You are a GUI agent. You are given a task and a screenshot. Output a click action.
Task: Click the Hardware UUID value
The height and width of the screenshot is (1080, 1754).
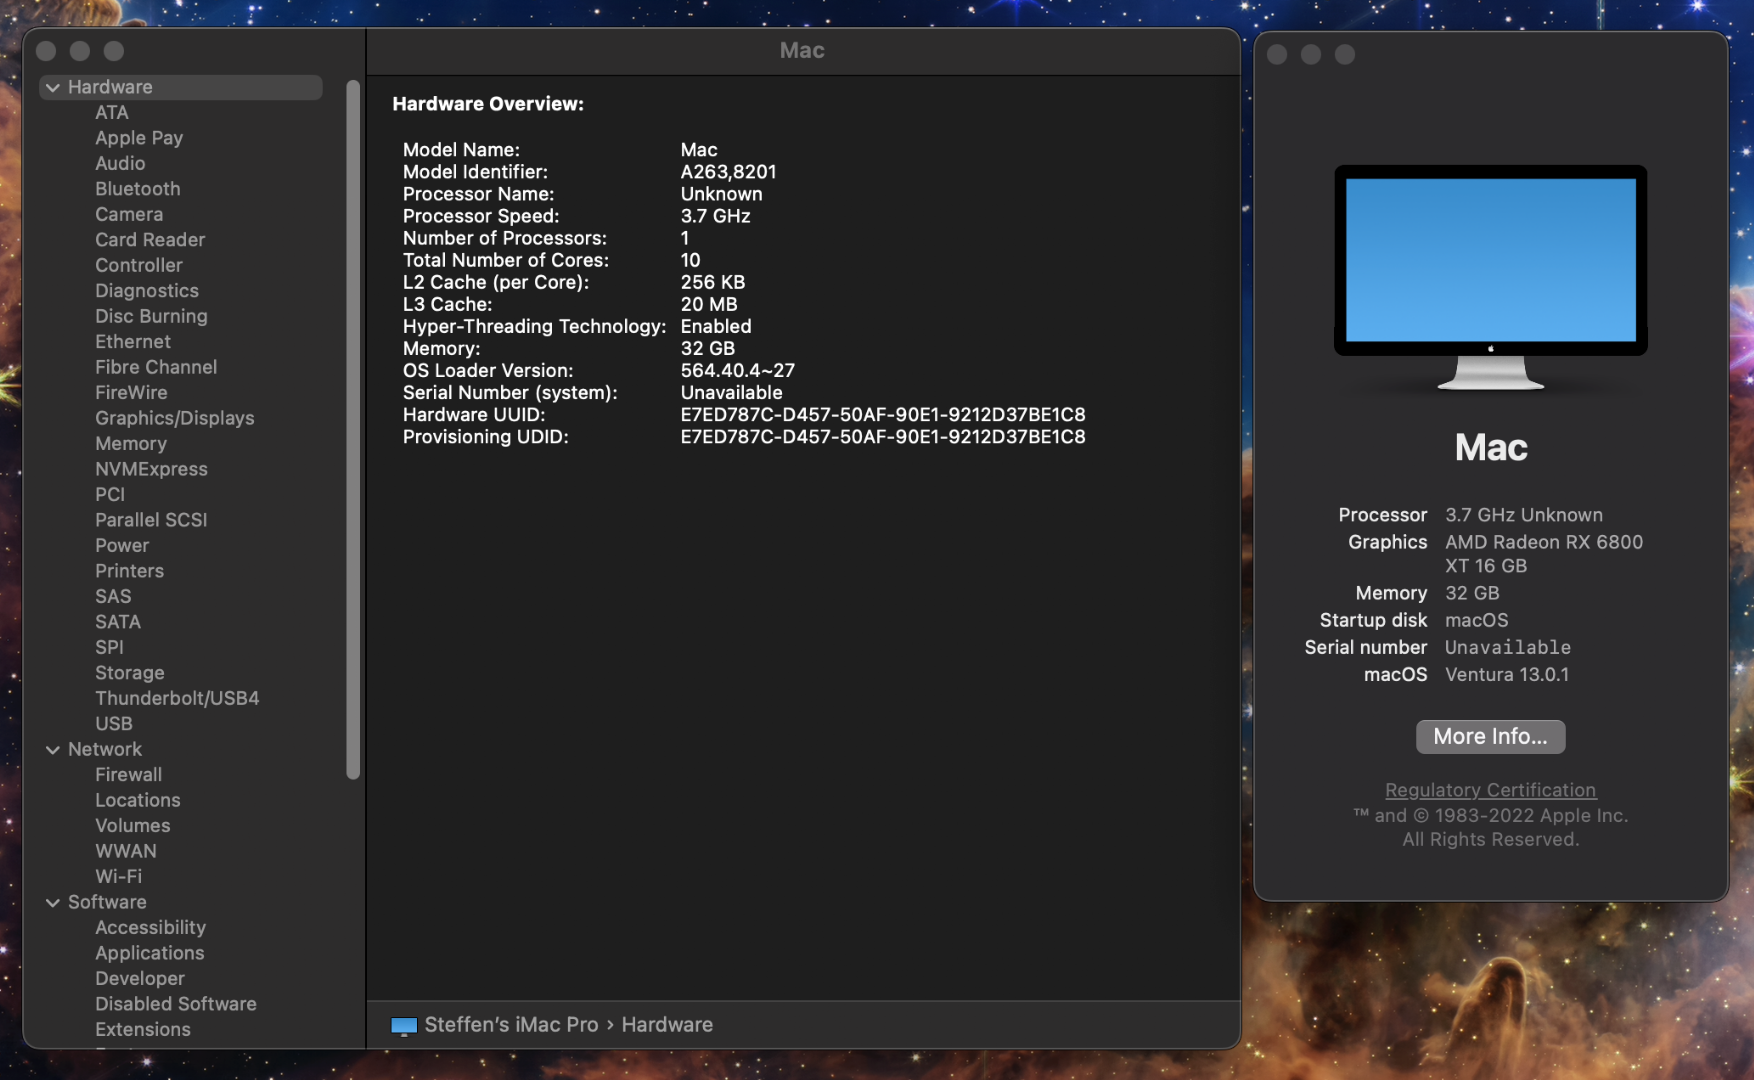coord(883,415)
